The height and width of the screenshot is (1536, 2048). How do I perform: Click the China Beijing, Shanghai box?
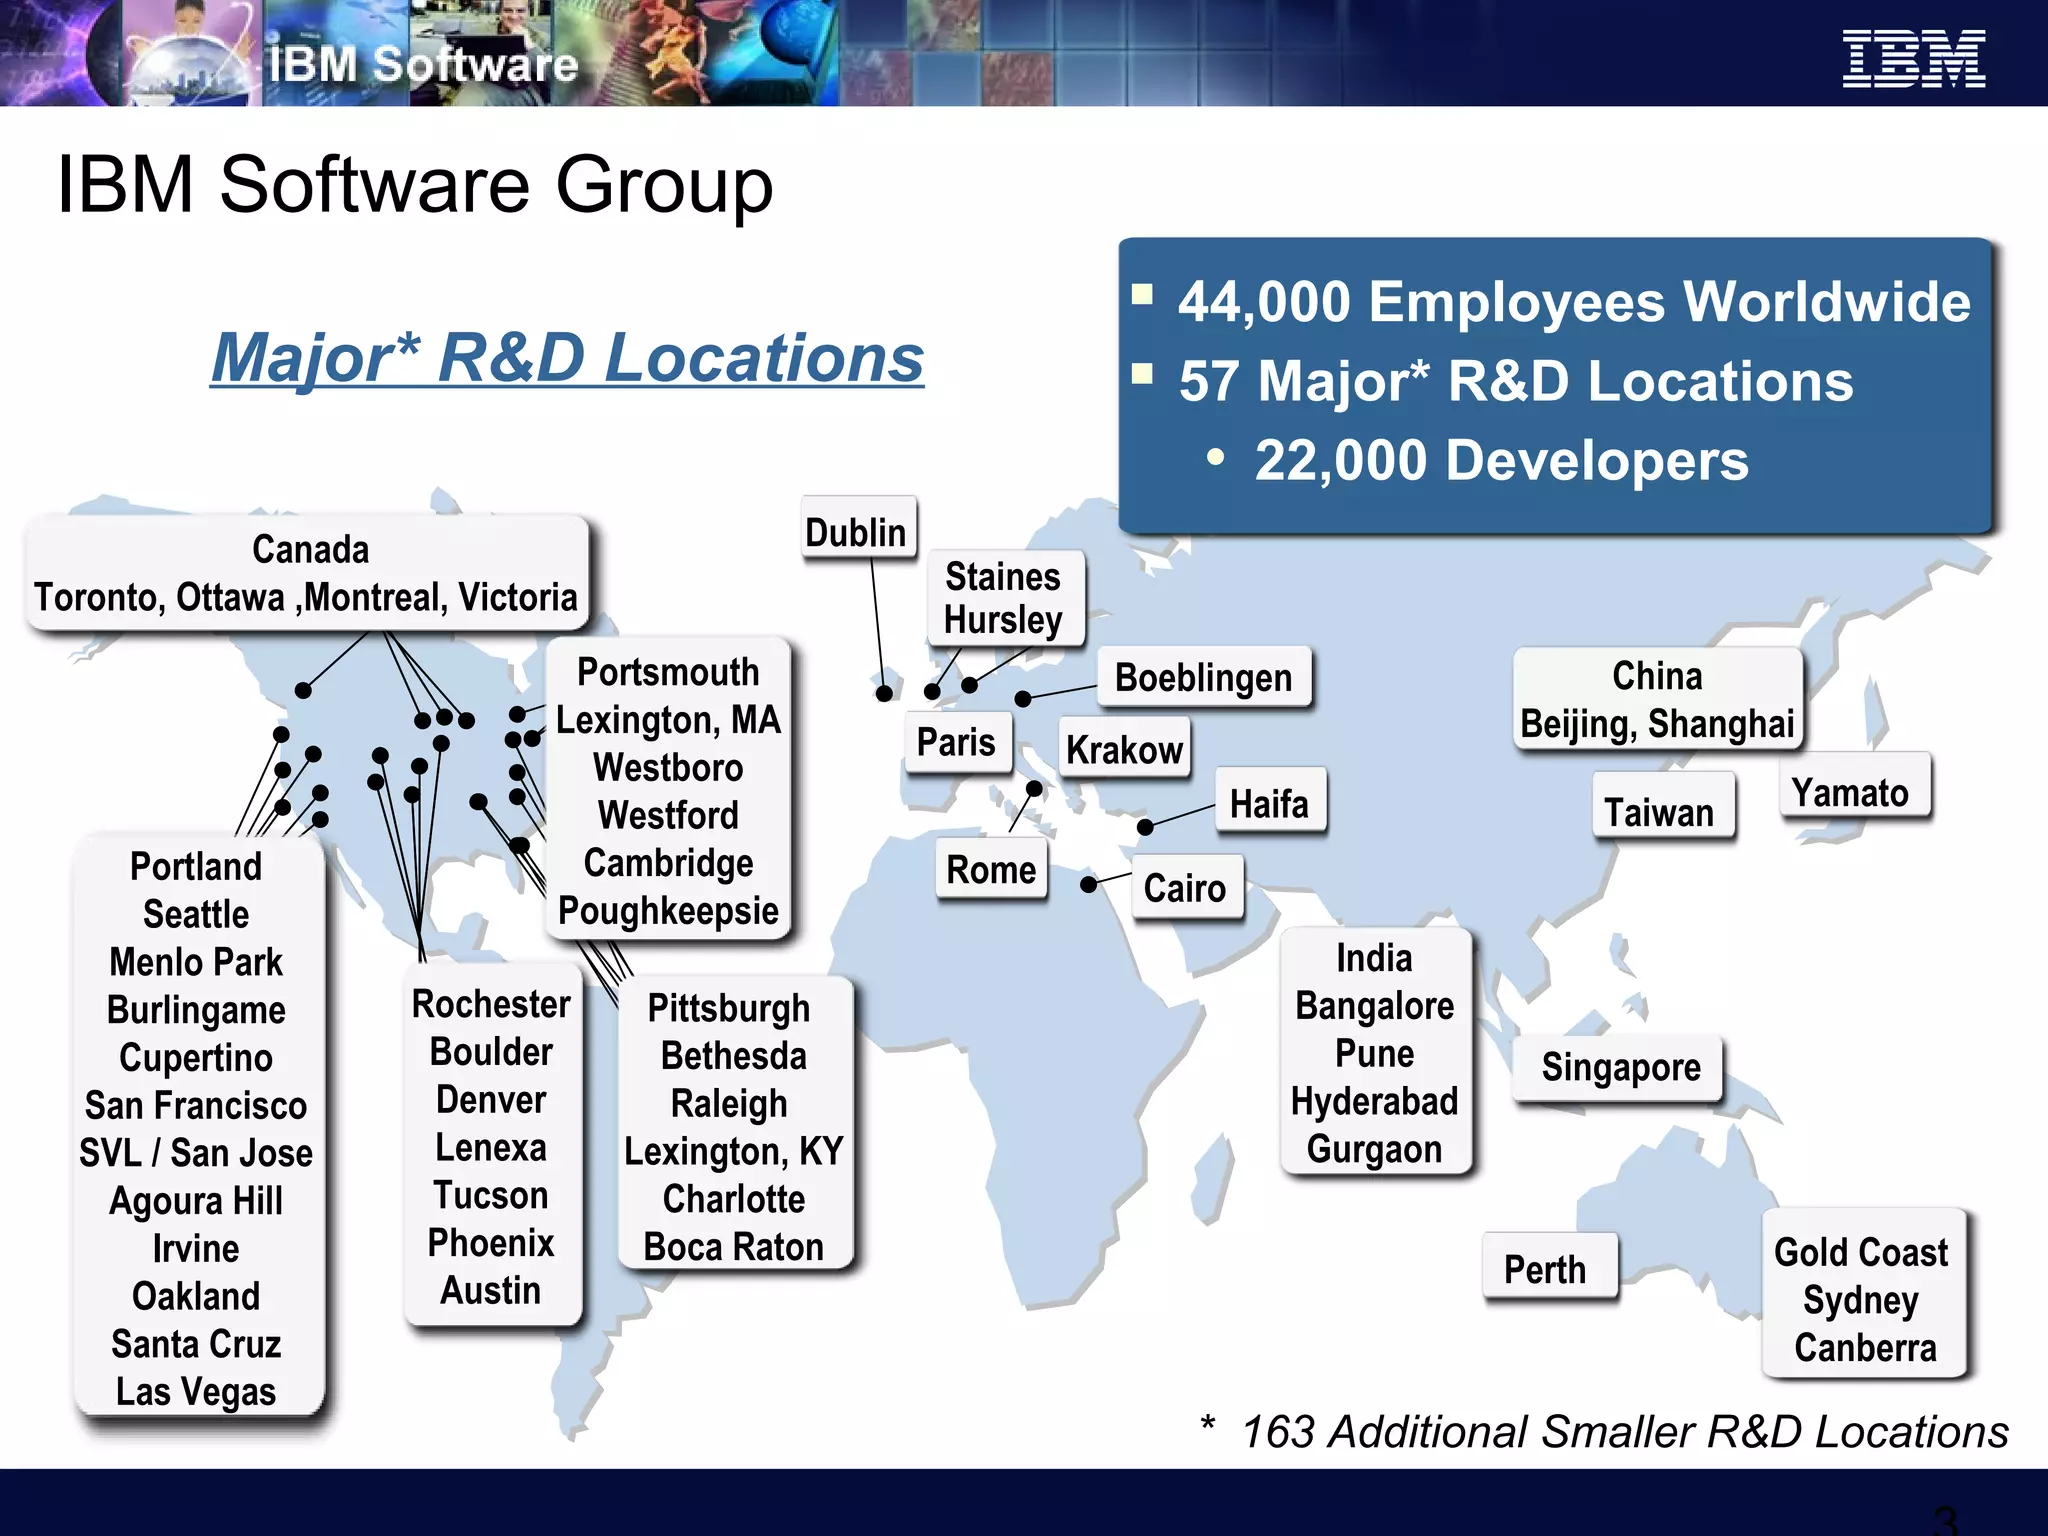click(1657, 699)
